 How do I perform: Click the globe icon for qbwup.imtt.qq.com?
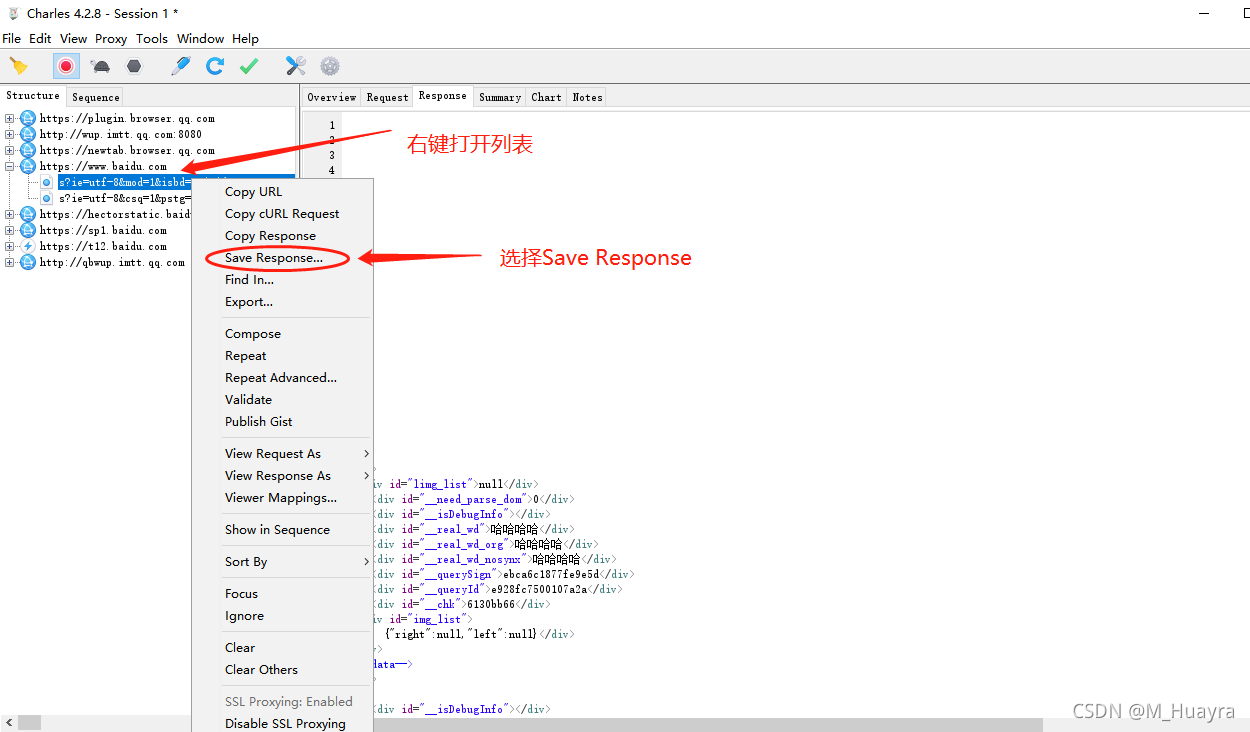pyautogui.click(x=28, y=262)
